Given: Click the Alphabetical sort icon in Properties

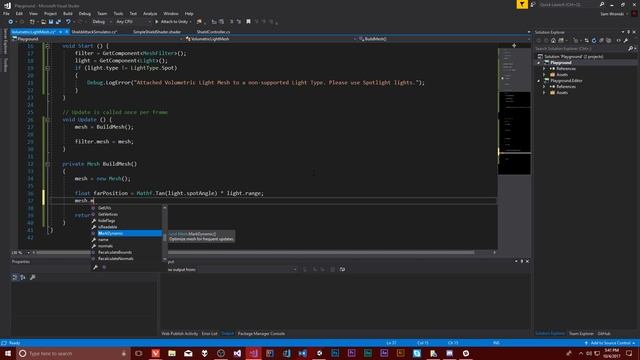Looking at the screenshot, I should (x=23, y=278).
